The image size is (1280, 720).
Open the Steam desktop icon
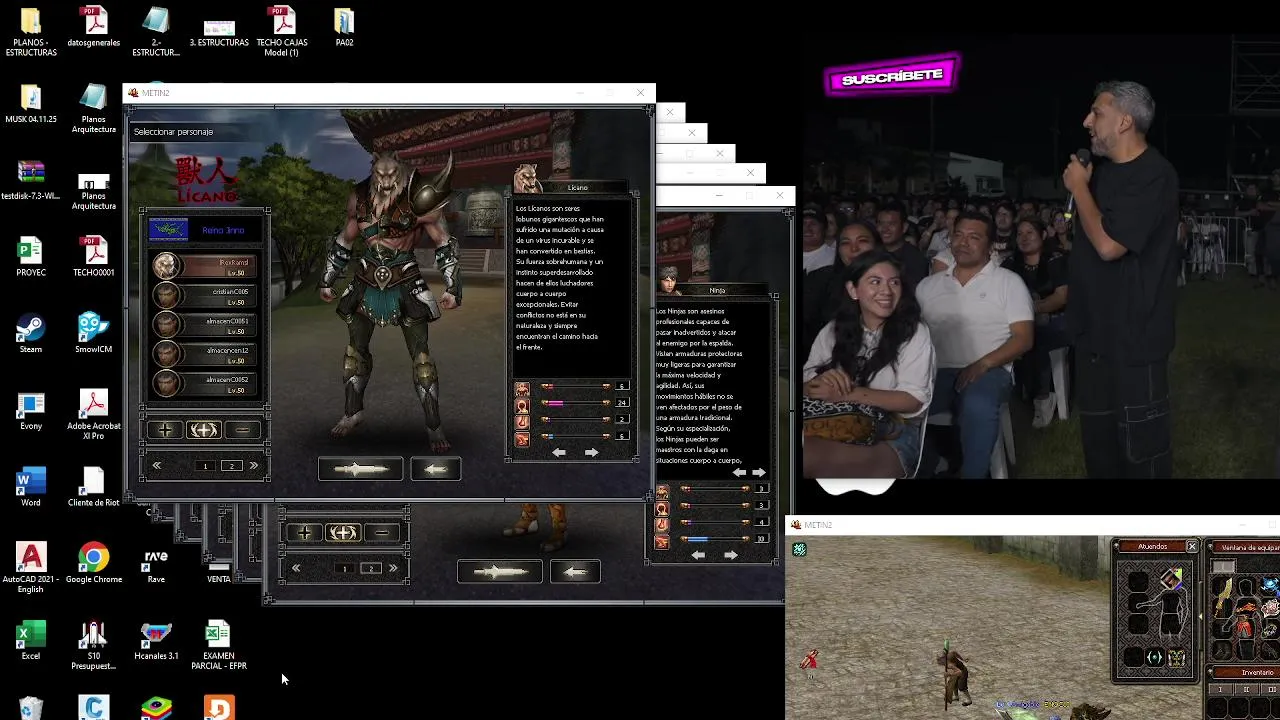point(30,335)
